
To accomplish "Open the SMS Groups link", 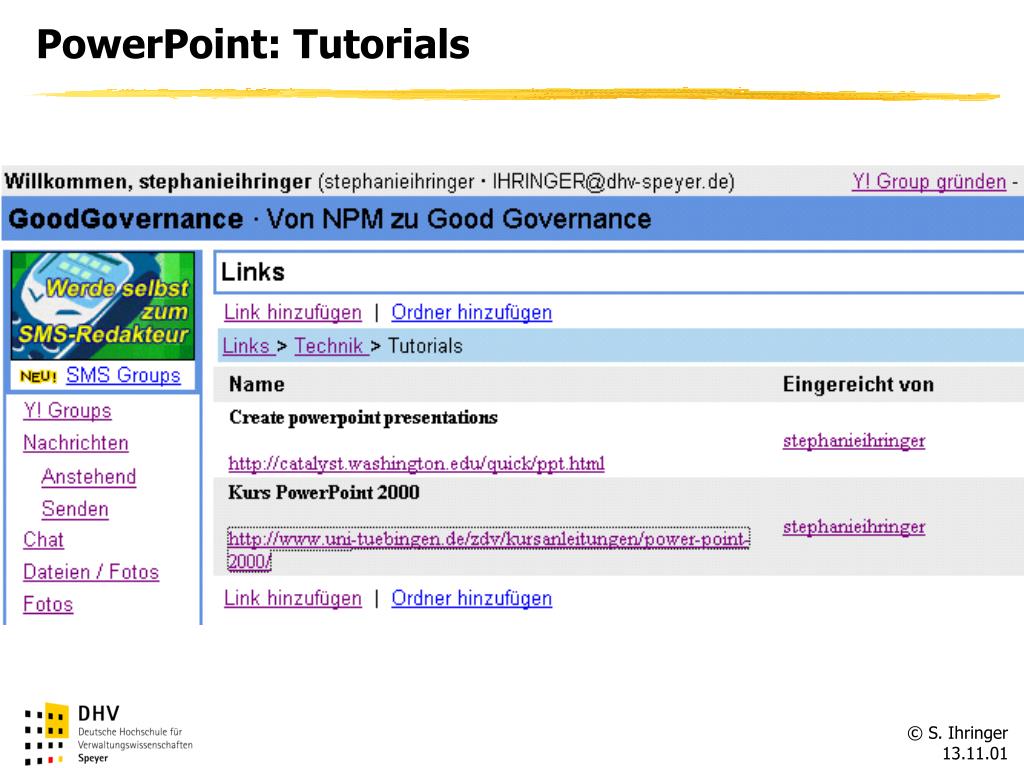I will pyautogui.click(x=123, y=376).
